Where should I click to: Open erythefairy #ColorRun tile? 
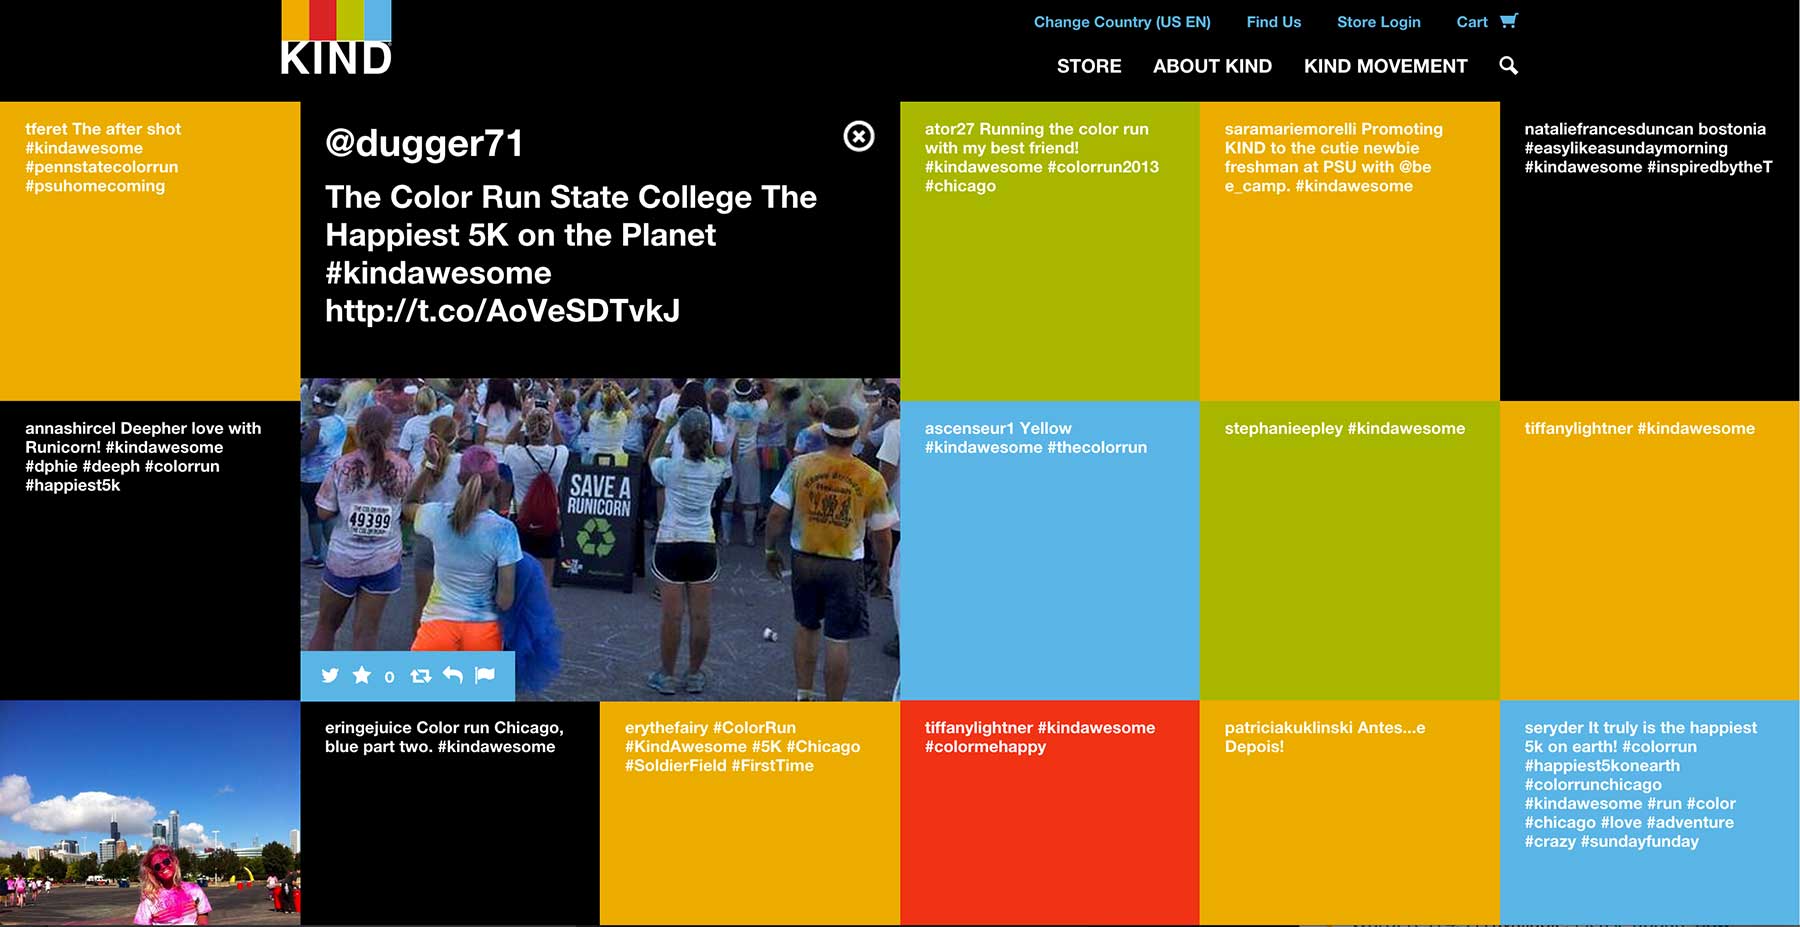[750, 813]
